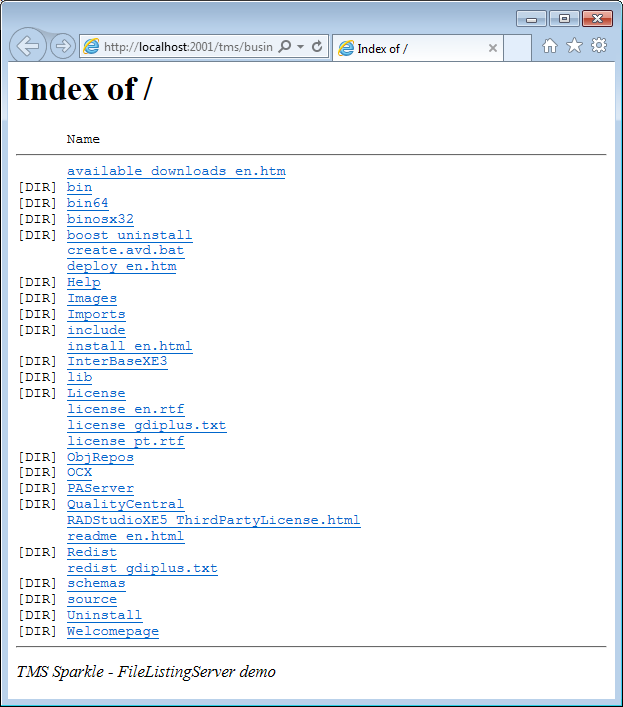Open the license_gdiplus.txt file link
Image resolution: width=623 pixels, height=707 pixels.
click(146, 425)
